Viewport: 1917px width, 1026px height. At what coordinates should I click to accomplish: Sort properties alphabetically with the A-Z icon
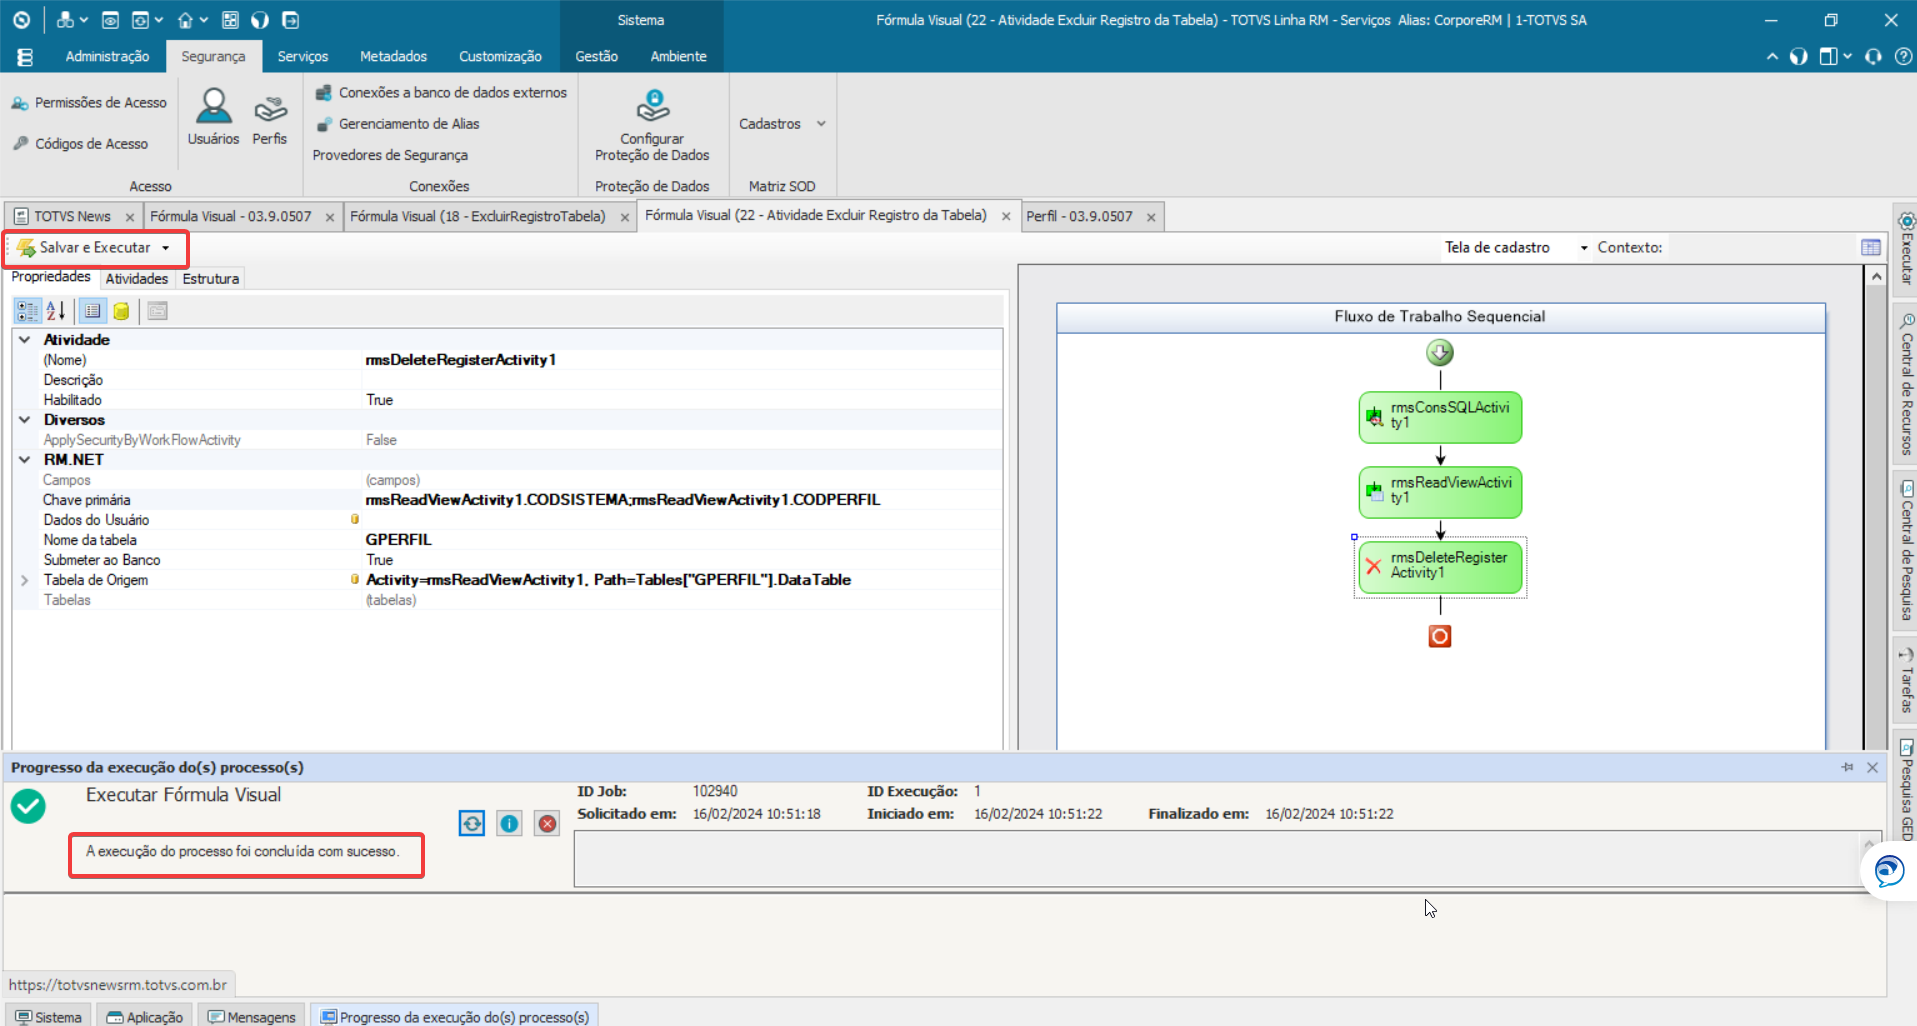[56, 311]
